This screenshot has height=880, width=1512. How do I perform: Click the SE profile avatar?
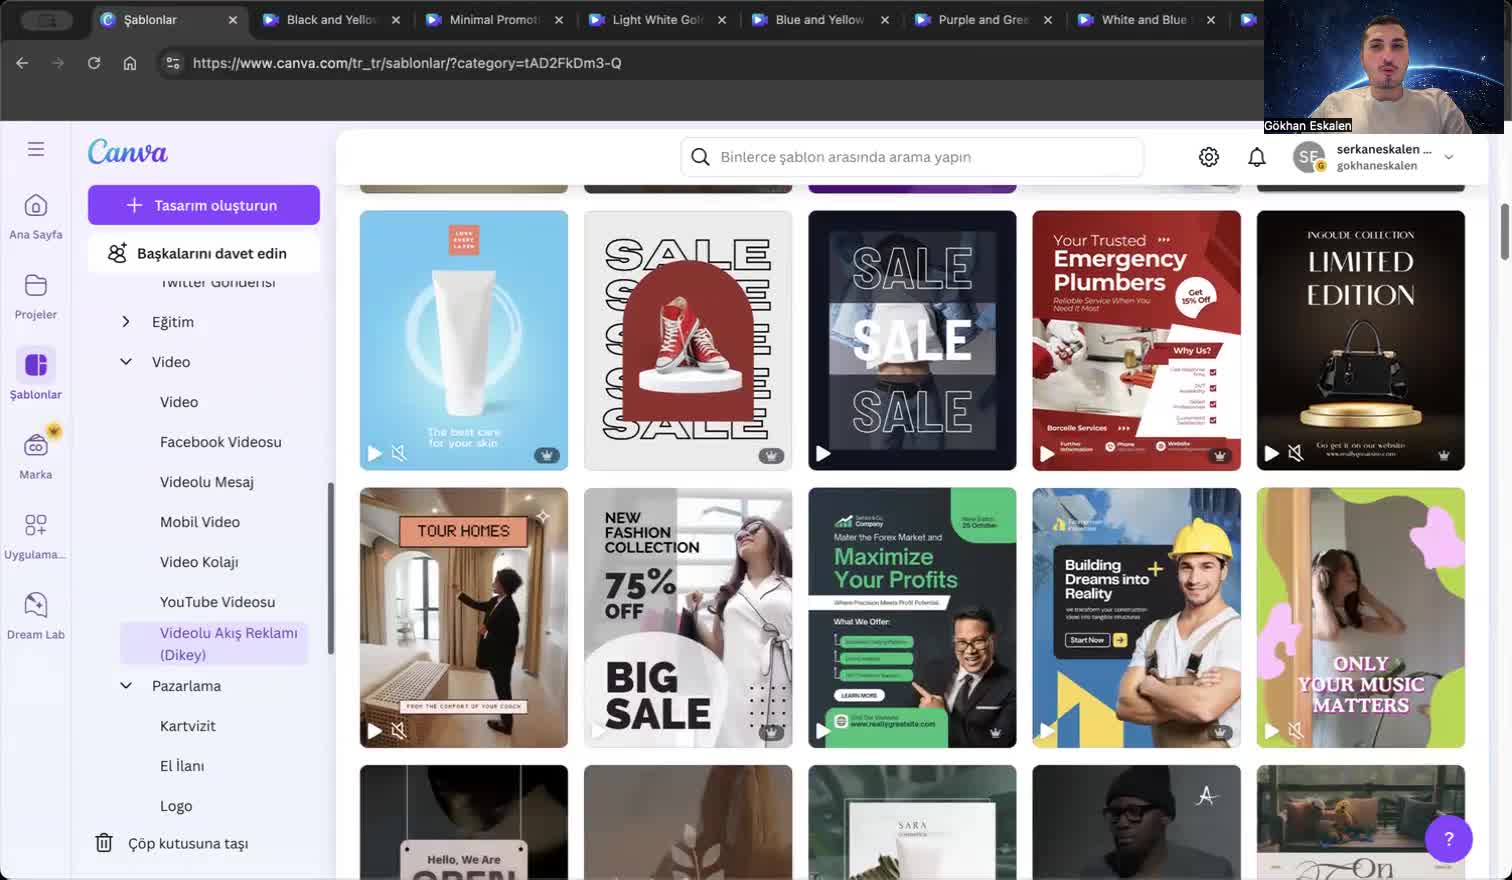point(1309,157)
